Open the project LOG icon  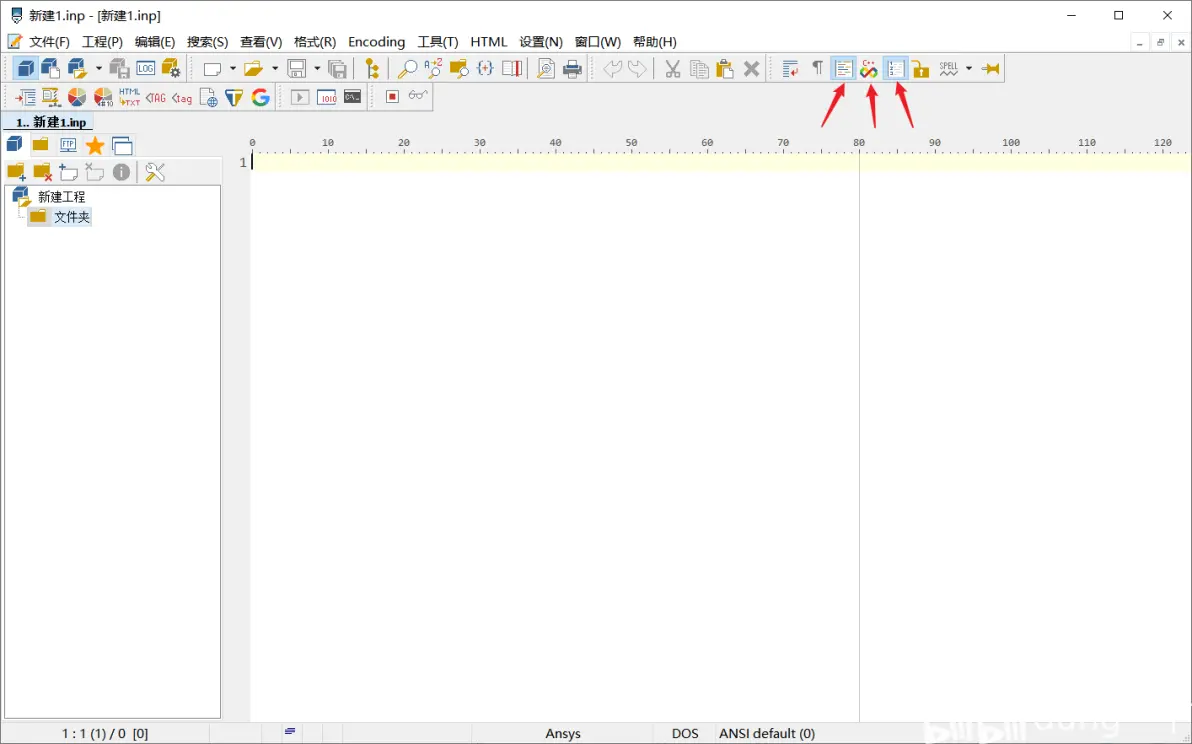click(145, 68)
